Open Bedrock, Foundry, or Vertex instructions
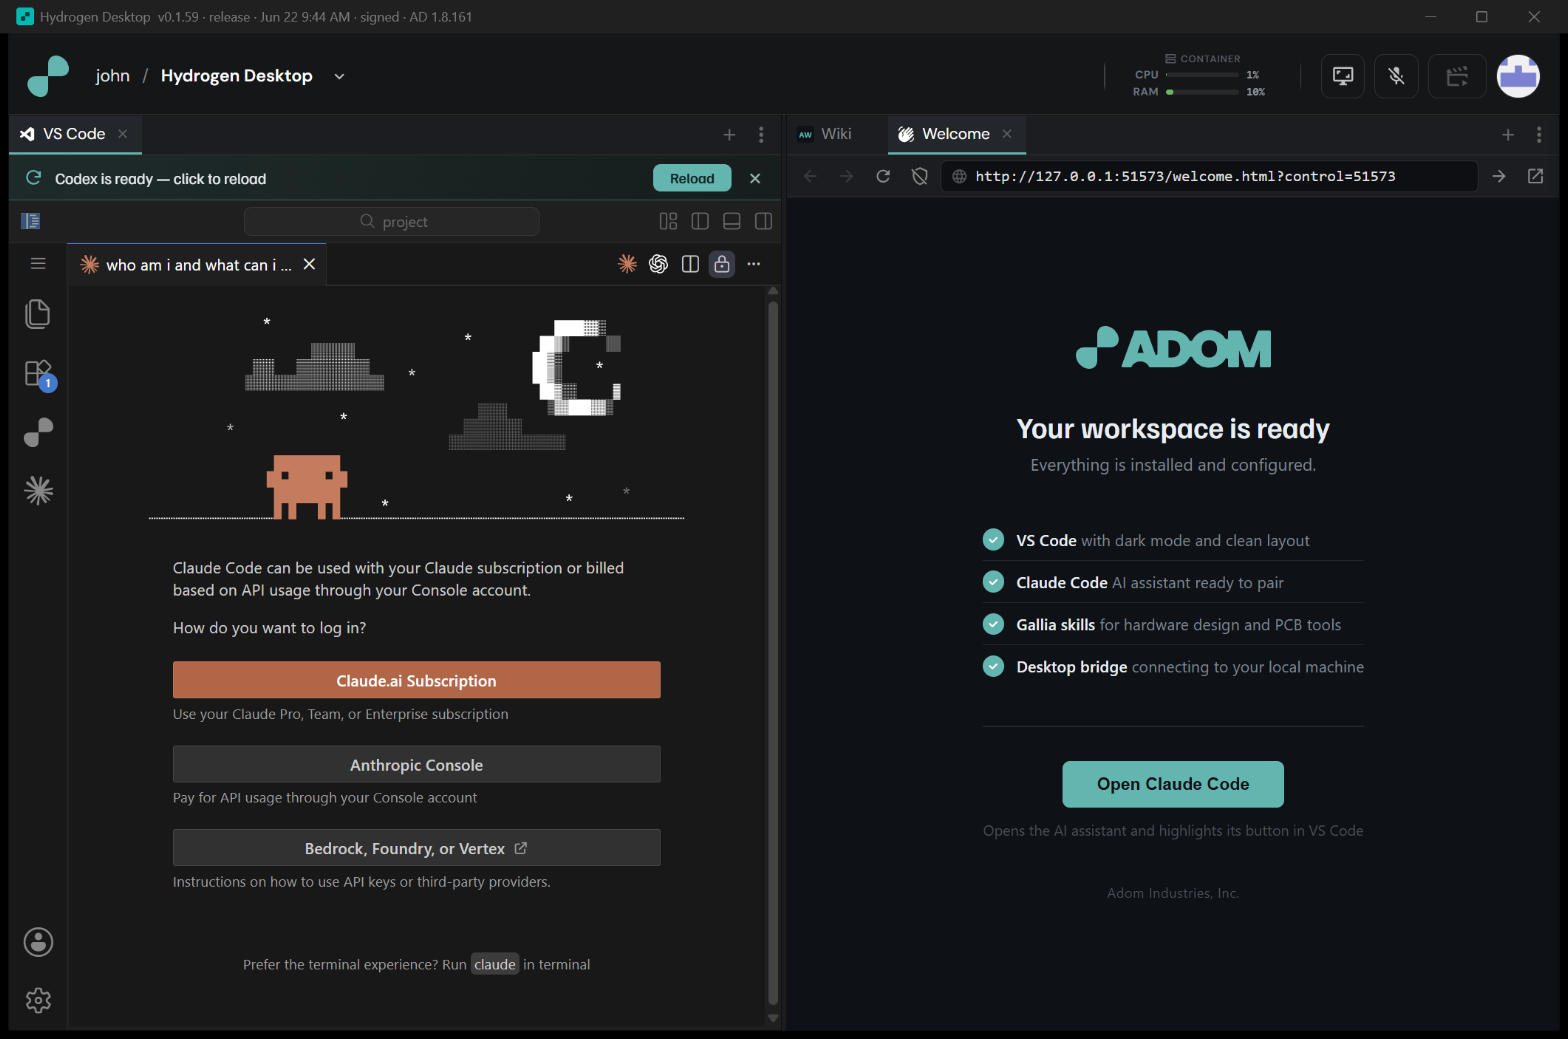The height and width of the screenshot is (1039, 1568). click(x=416, y=848)
